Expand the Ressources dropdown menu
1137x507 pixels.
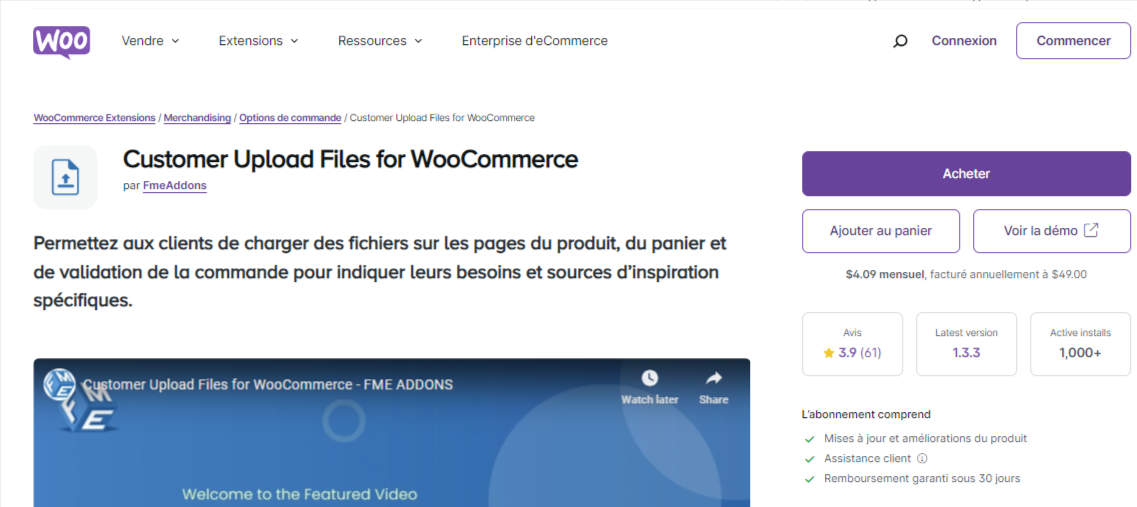point(380,41)
